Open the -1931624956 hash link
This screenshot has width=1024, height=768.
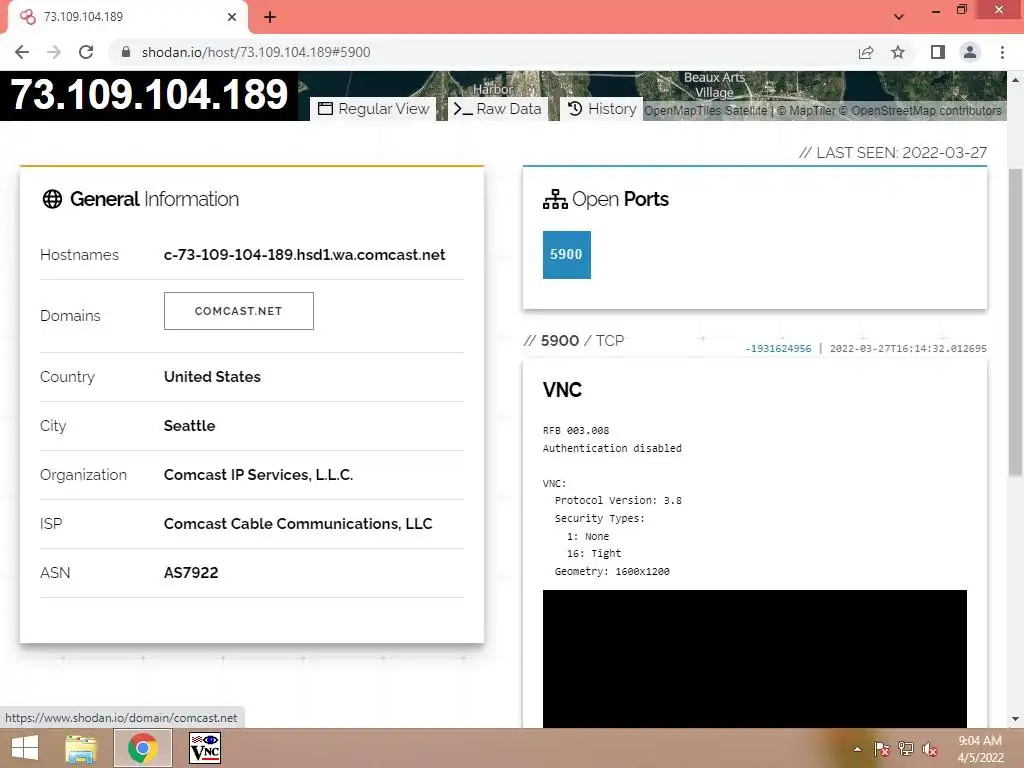tap(778, 349)
